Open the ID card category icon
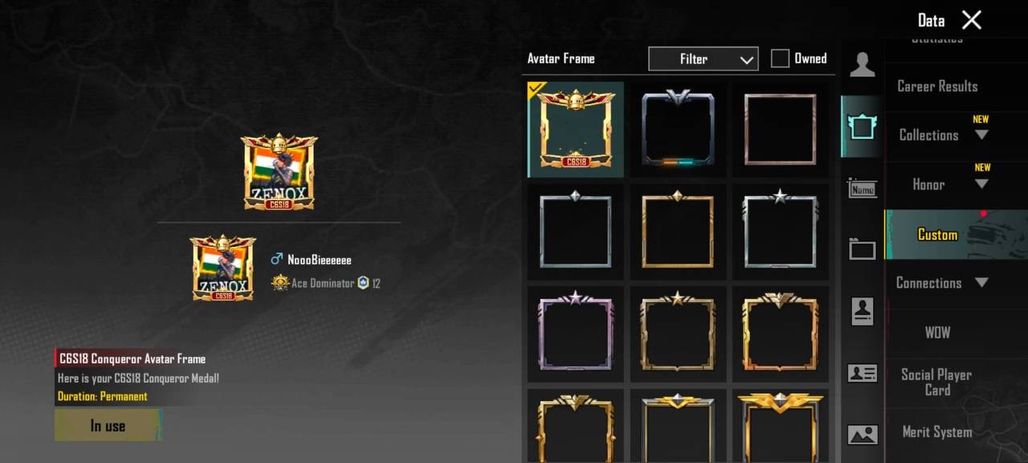The height and width of the screenshot is (463, 1028). [862, 373]
